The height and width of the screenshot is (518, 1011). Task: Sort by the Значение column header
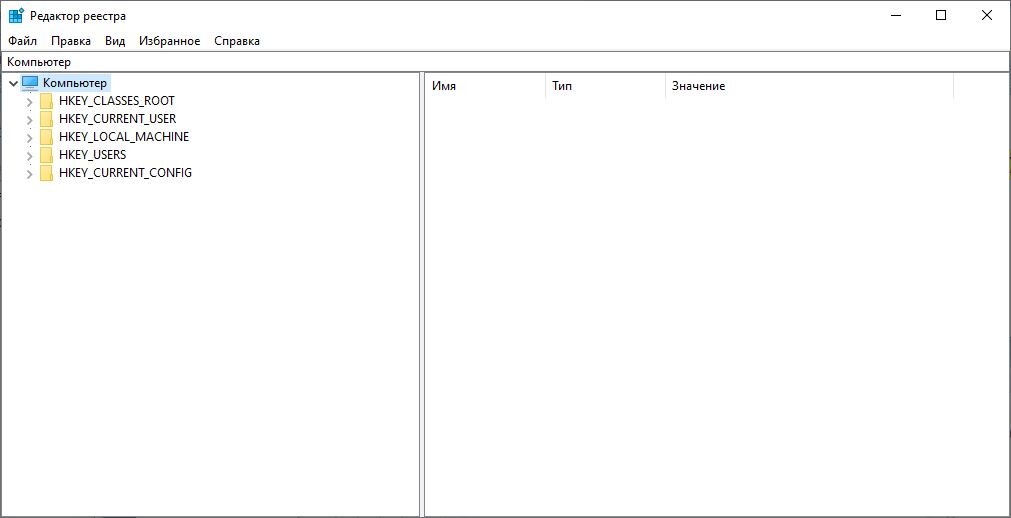[x=809, y=86]
